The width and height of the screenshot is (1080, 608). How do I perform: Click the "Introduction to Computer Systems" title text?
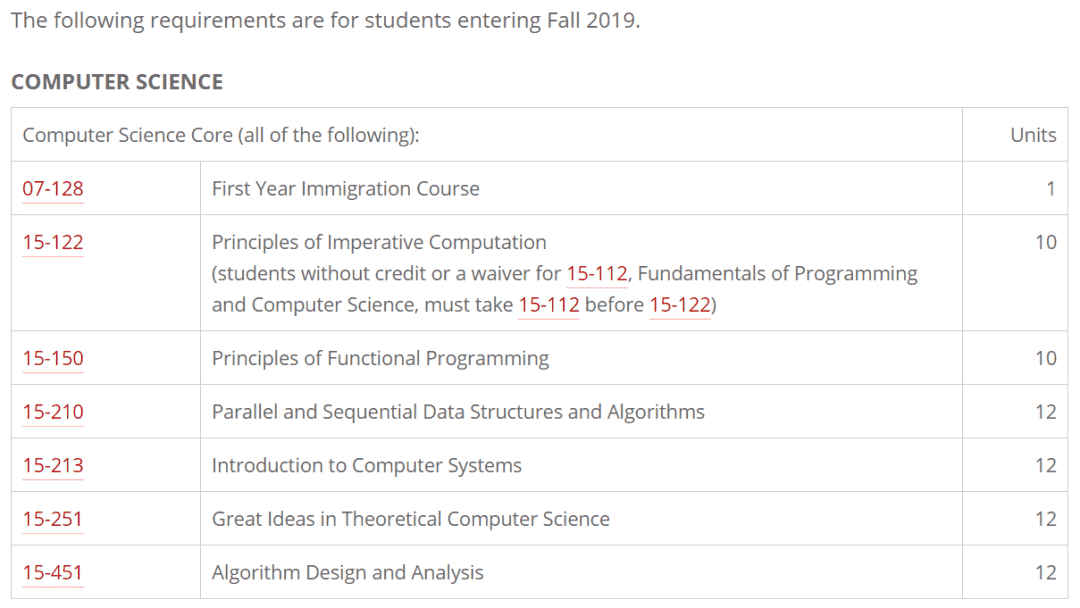366,466
